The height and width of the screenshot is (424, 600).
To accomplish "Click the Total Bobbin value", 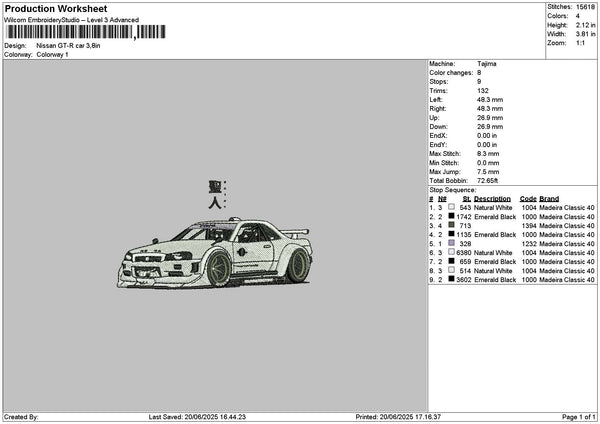I will tap(488, 181).
